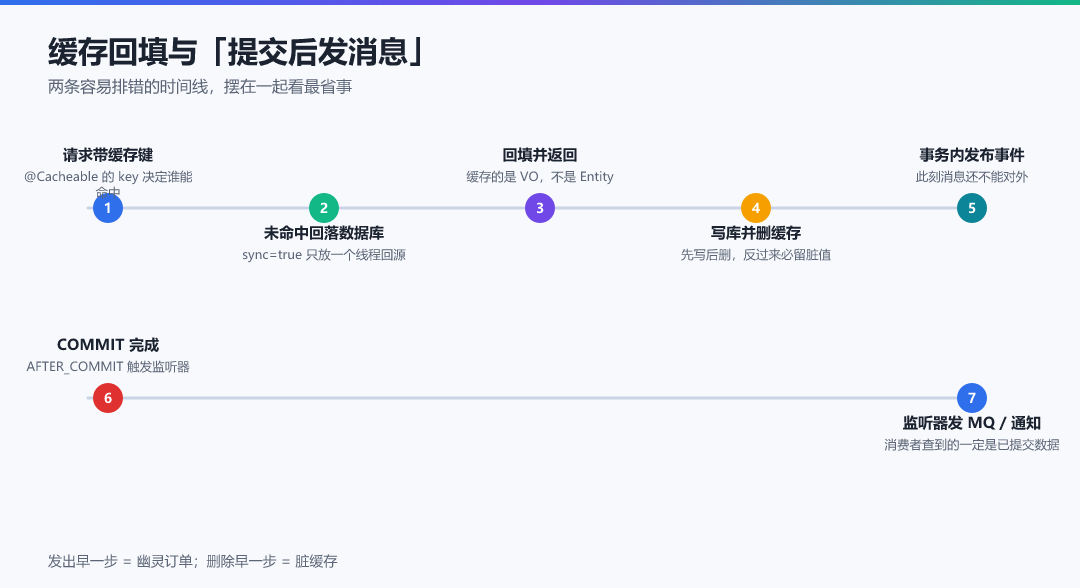Click description 此刻消息还不能对外

[972, 177]
